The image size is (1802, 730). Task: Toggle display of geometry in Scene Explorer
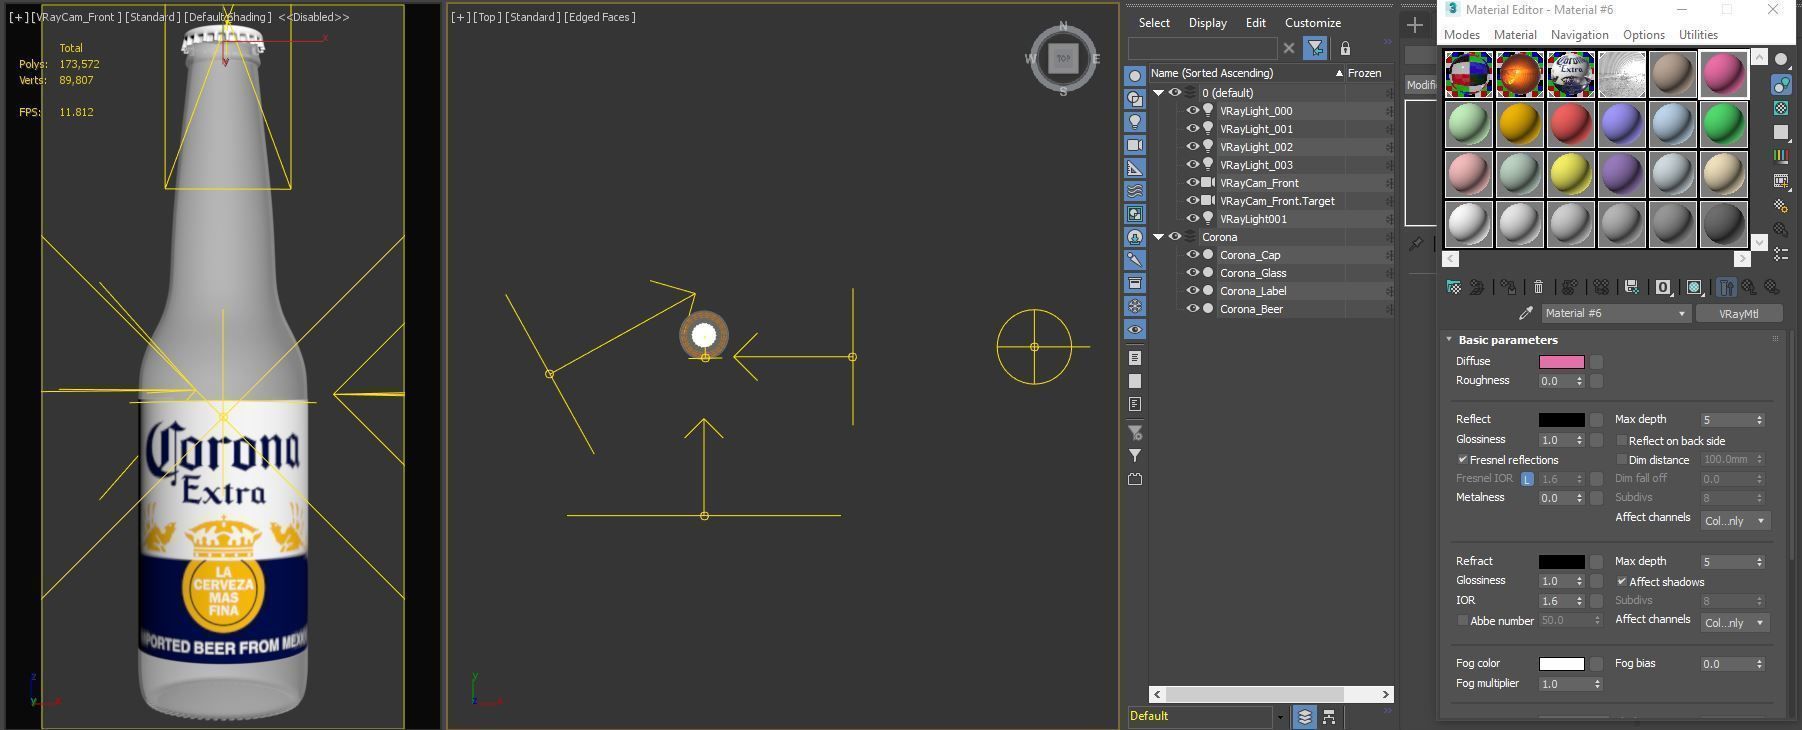(x=1135, y=76)
